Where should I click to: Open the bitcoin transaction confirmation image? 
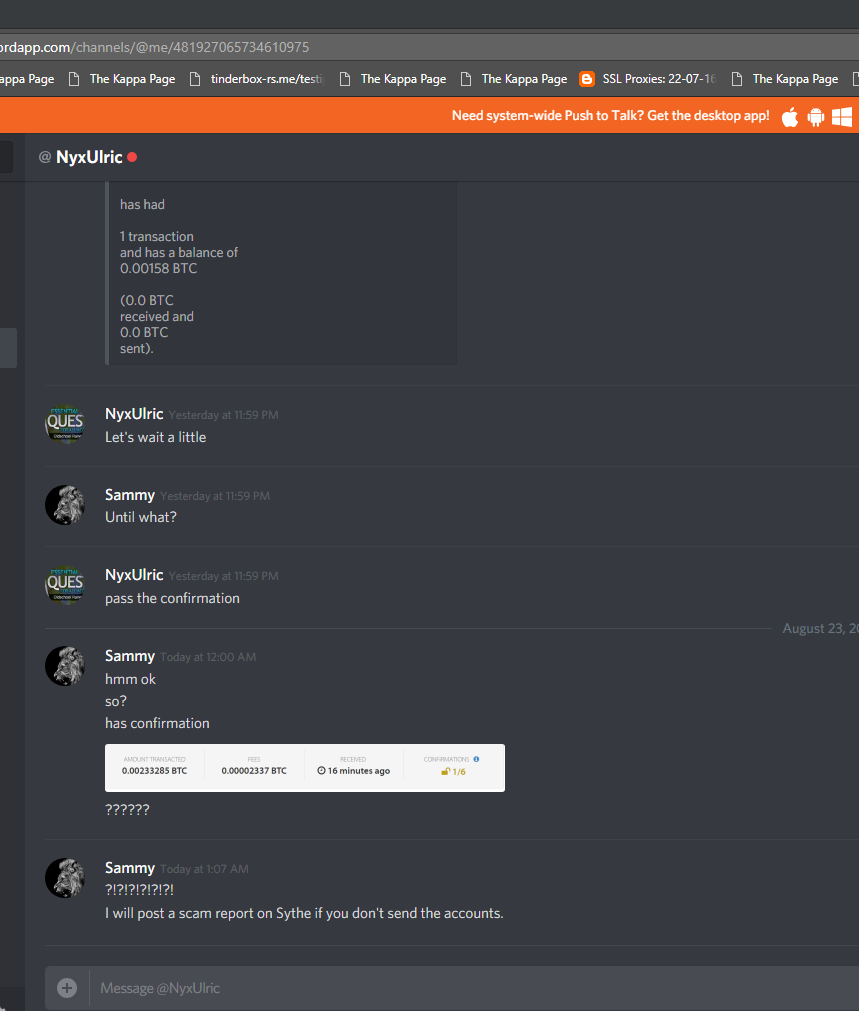click(x=305, y=768)
